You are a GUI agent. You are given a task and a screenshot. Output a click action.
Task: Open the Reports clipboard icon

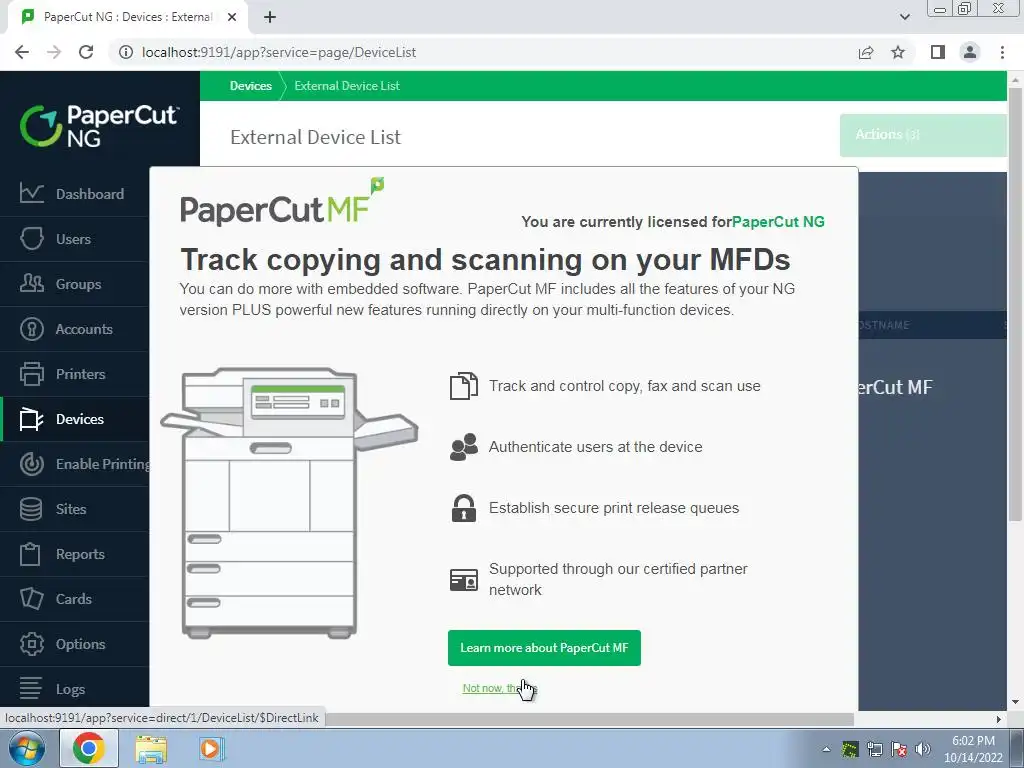click(x=31, y=554)
